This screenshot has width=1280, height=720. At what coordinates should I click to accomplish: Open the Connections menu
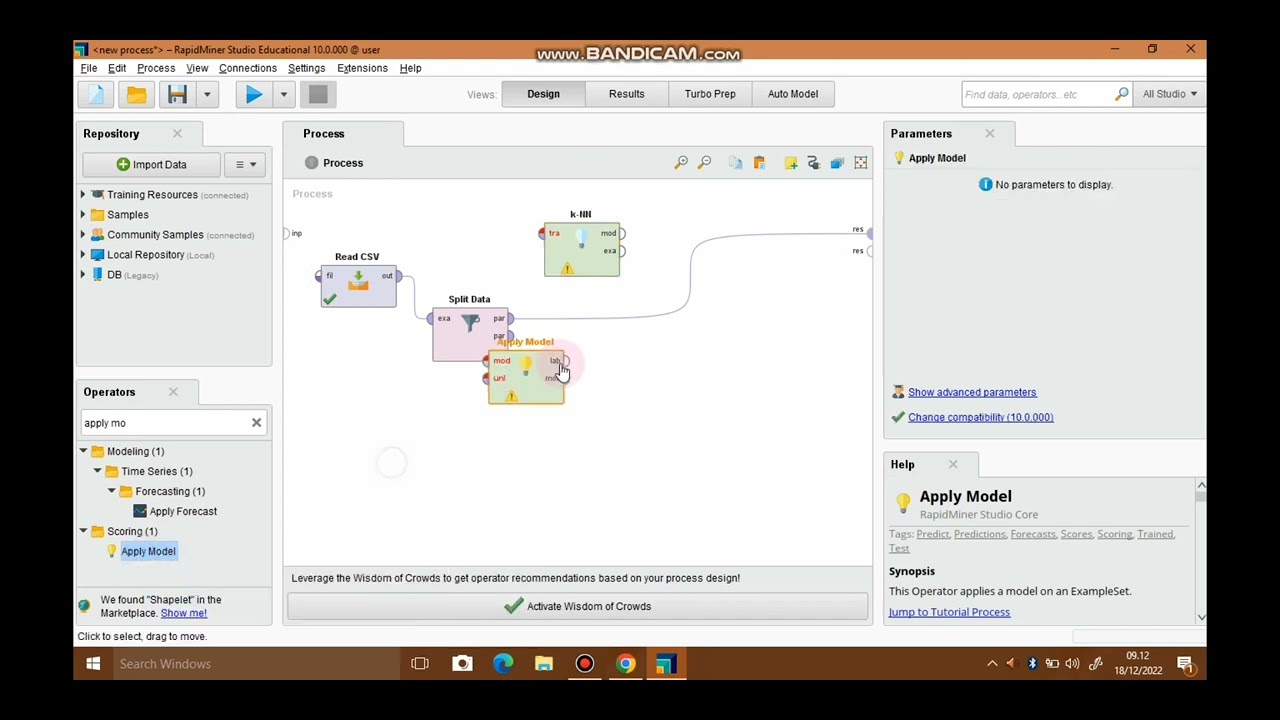tap(248, 68)
